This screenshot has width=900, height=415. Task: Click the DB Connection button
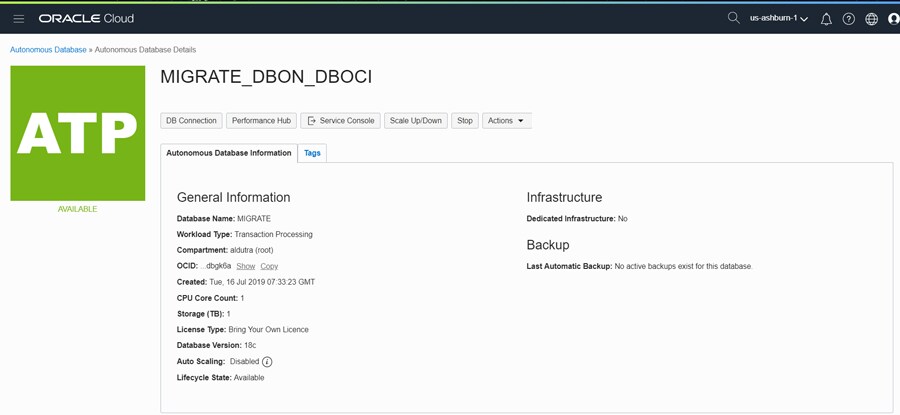point(191,121)
